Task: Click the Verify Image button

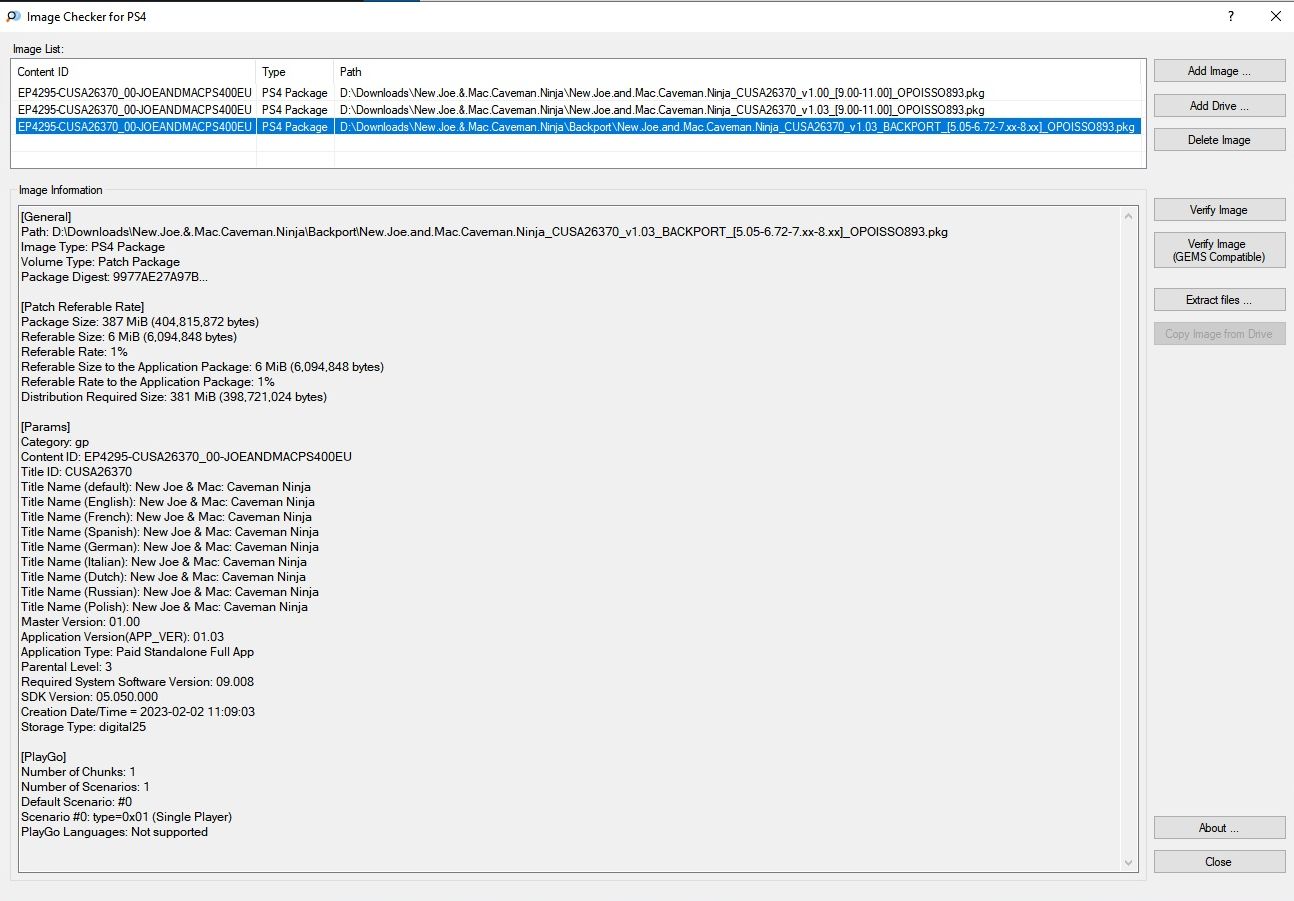Action: (1219, 210)
